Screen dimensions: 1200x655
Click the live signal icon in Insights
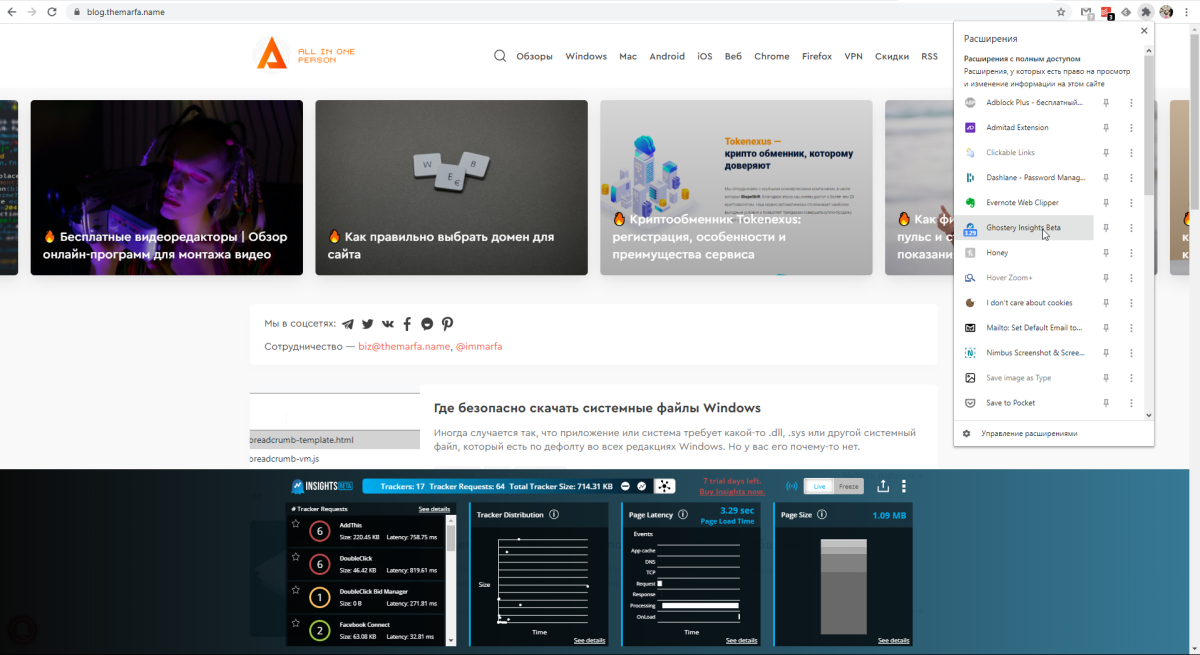792,486
